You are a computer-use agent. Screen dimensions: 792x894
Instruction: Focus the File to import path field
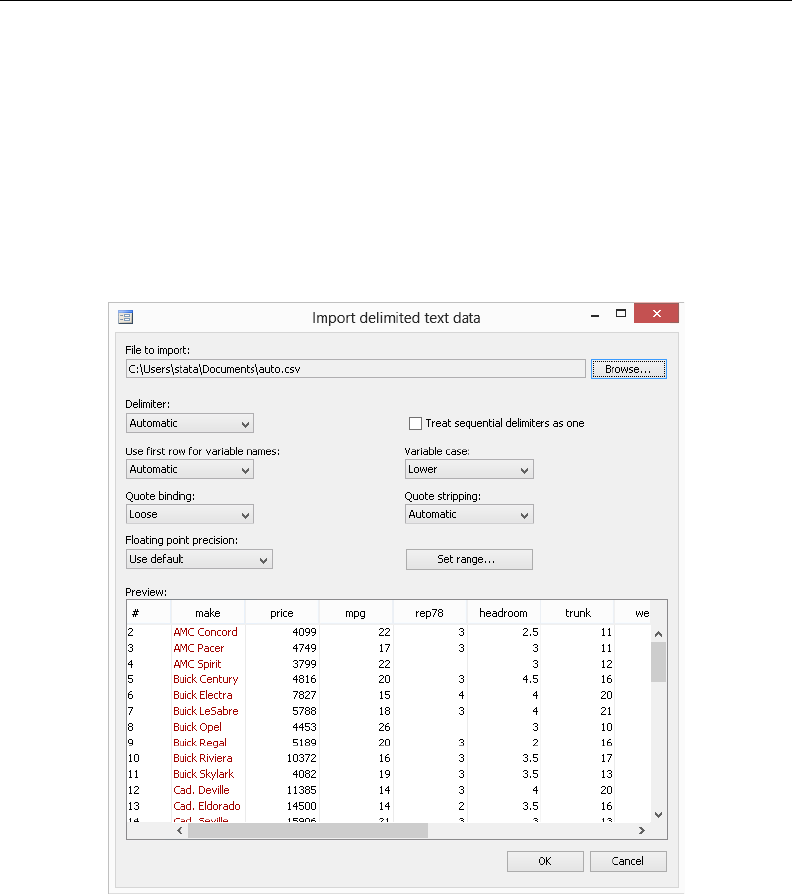click(x=355, y=369)
